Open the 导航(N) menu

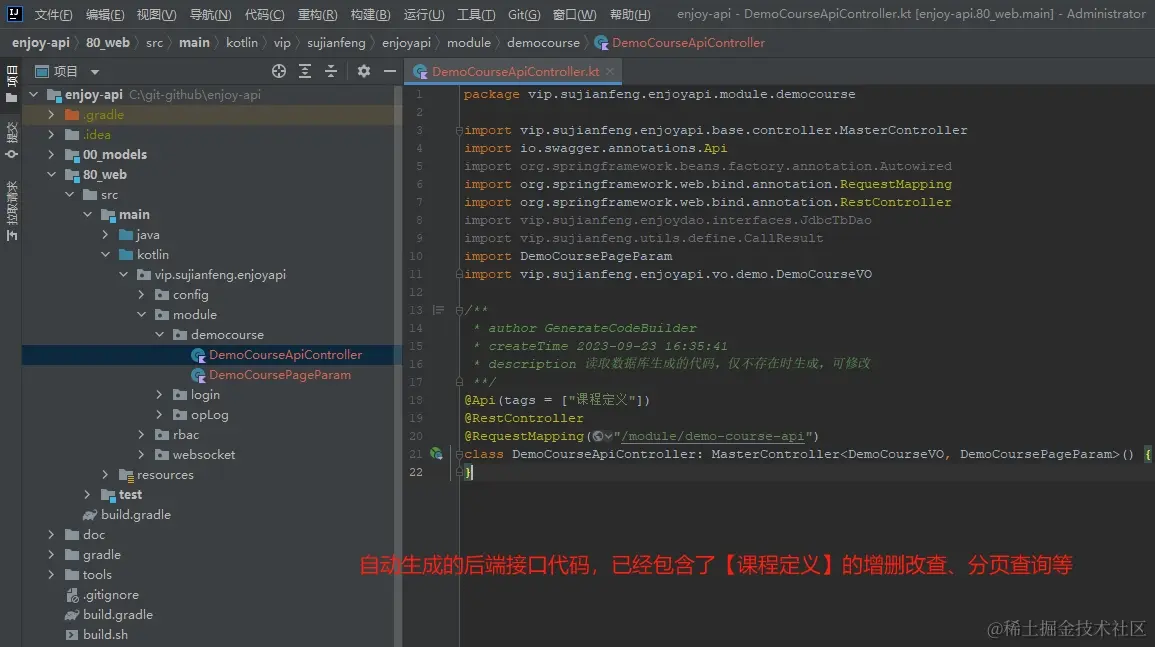point(210,14)
